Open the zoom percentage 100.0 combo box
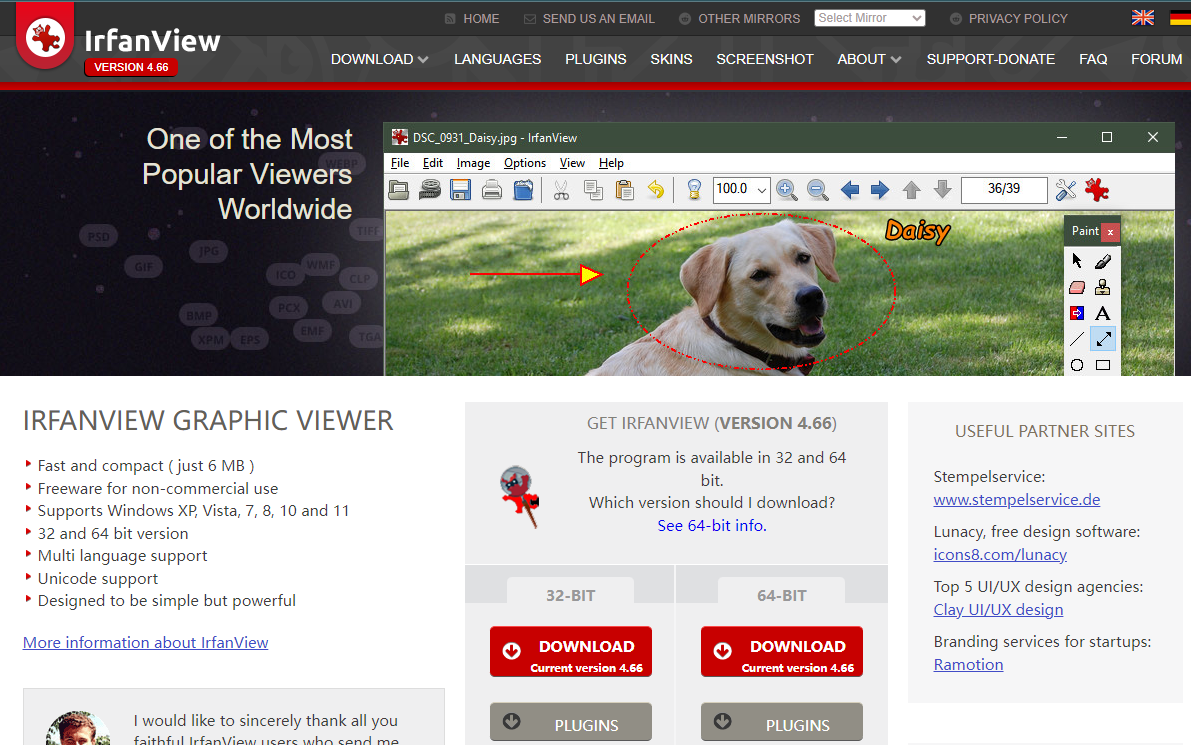 point(741,189)
